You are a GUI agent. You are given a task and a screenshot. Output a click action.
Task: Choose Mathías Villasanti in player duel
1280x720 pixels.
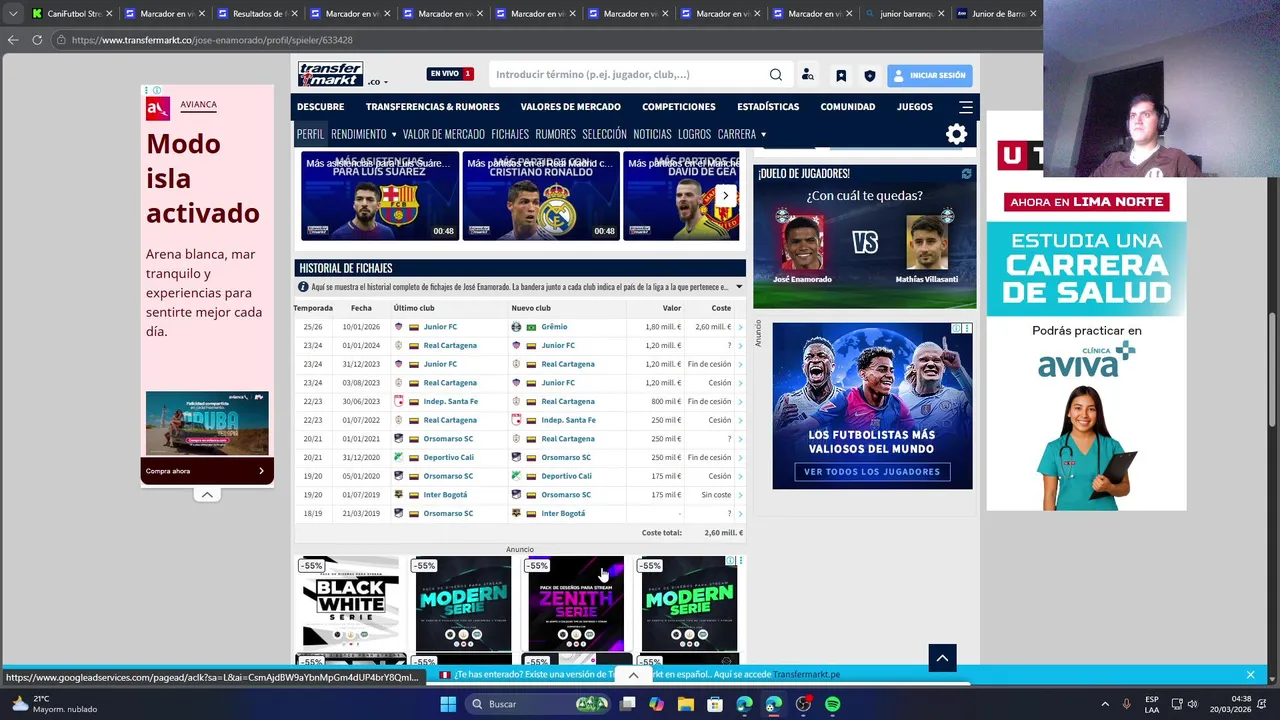point(927,245)
